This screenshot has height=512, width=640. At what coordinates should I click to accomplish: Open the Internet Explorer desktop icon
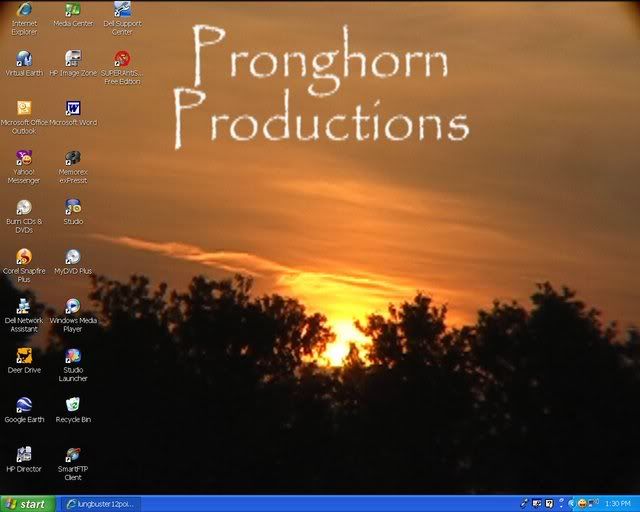point(24,19)
